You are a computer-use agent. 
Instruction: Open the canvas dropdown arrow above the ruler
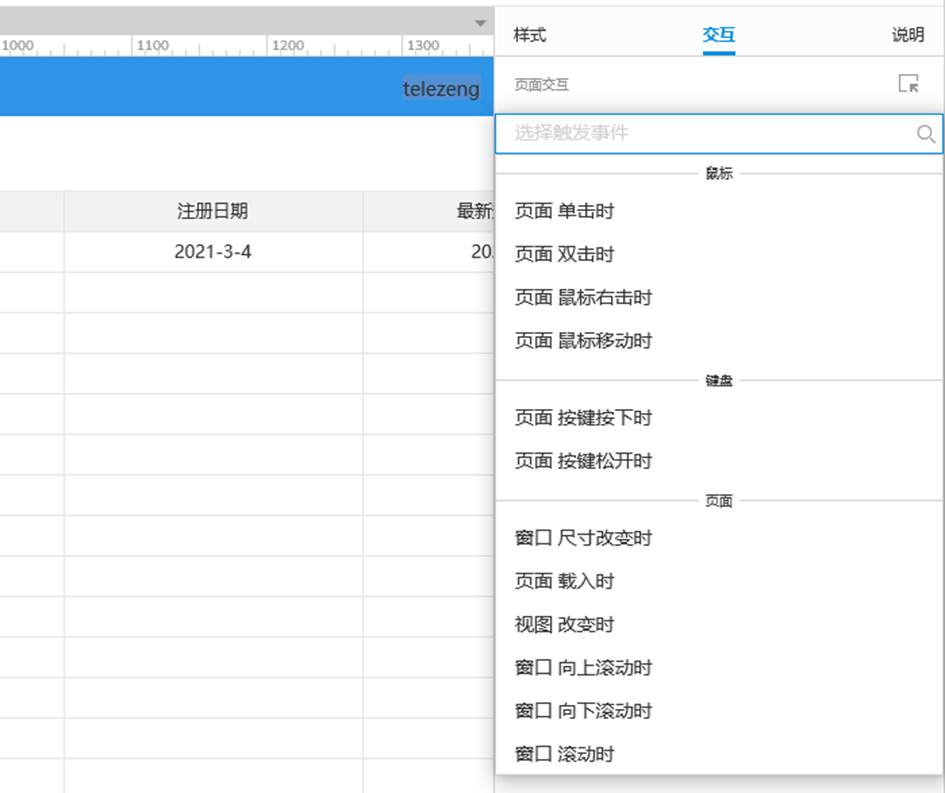tap(480, 24)
